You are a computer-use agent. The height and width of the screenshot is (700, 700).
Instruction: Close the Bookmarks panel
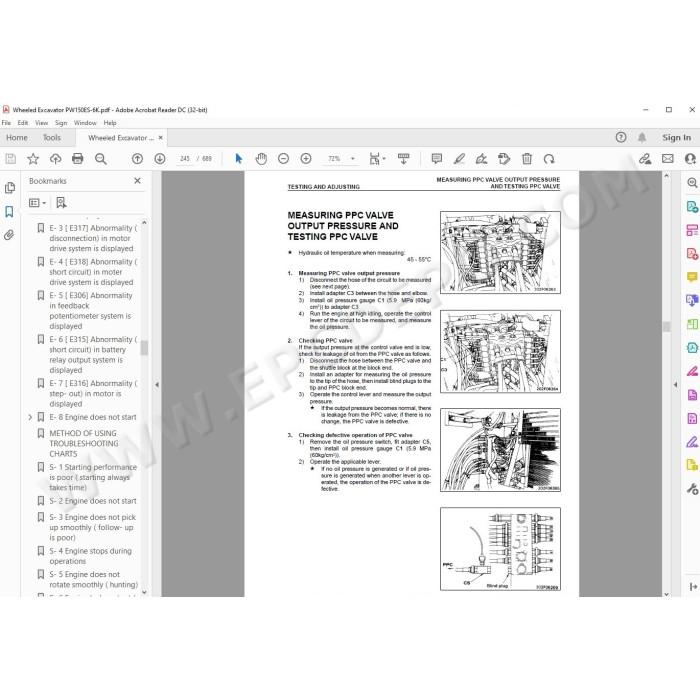pos(138,181)
